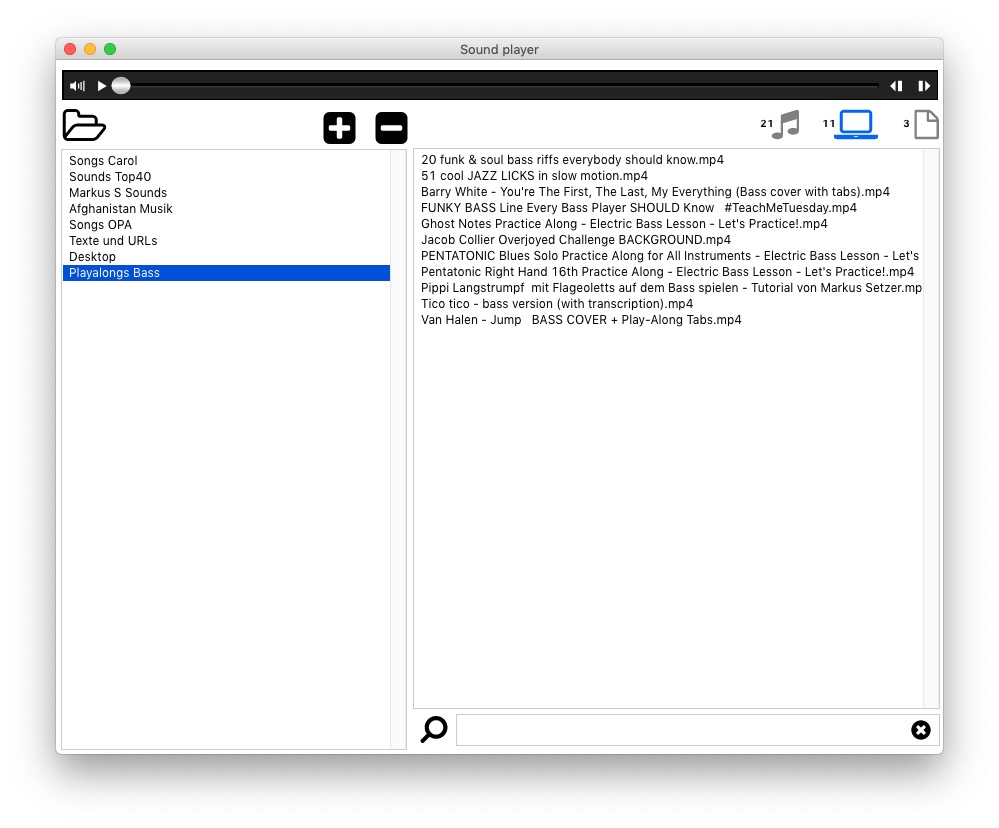Skip to the previous track
This screenshot has width=999, height=828.
click(896, 85)
